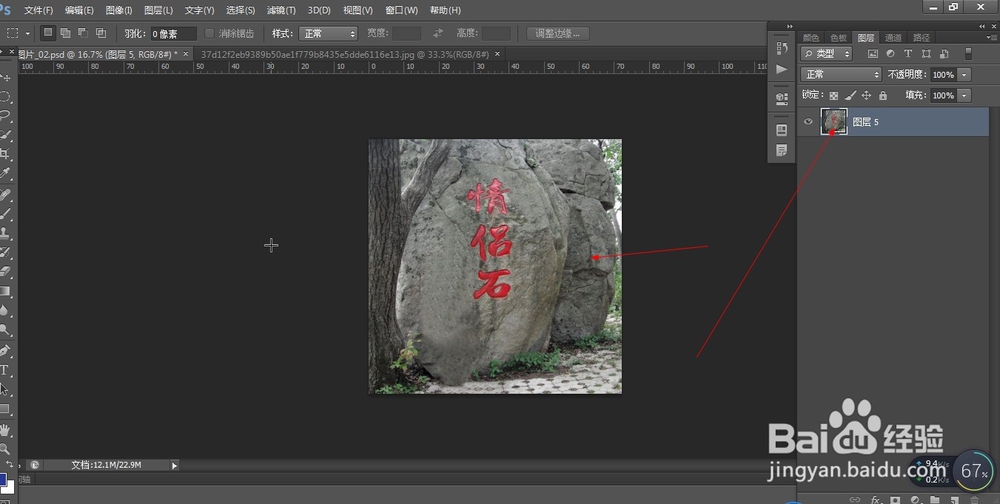Collapse the right panels to icons

982,26
